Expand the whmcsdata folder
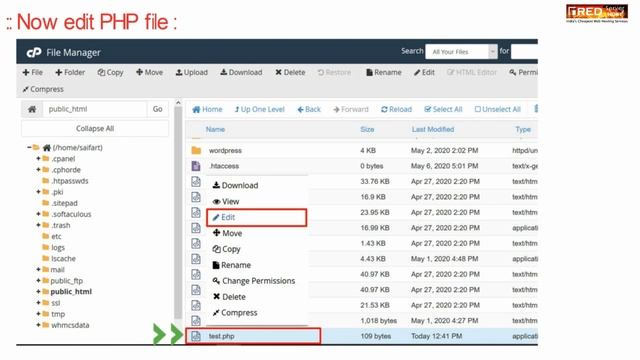This screenshot has height=360, width=640. [38, 325]
